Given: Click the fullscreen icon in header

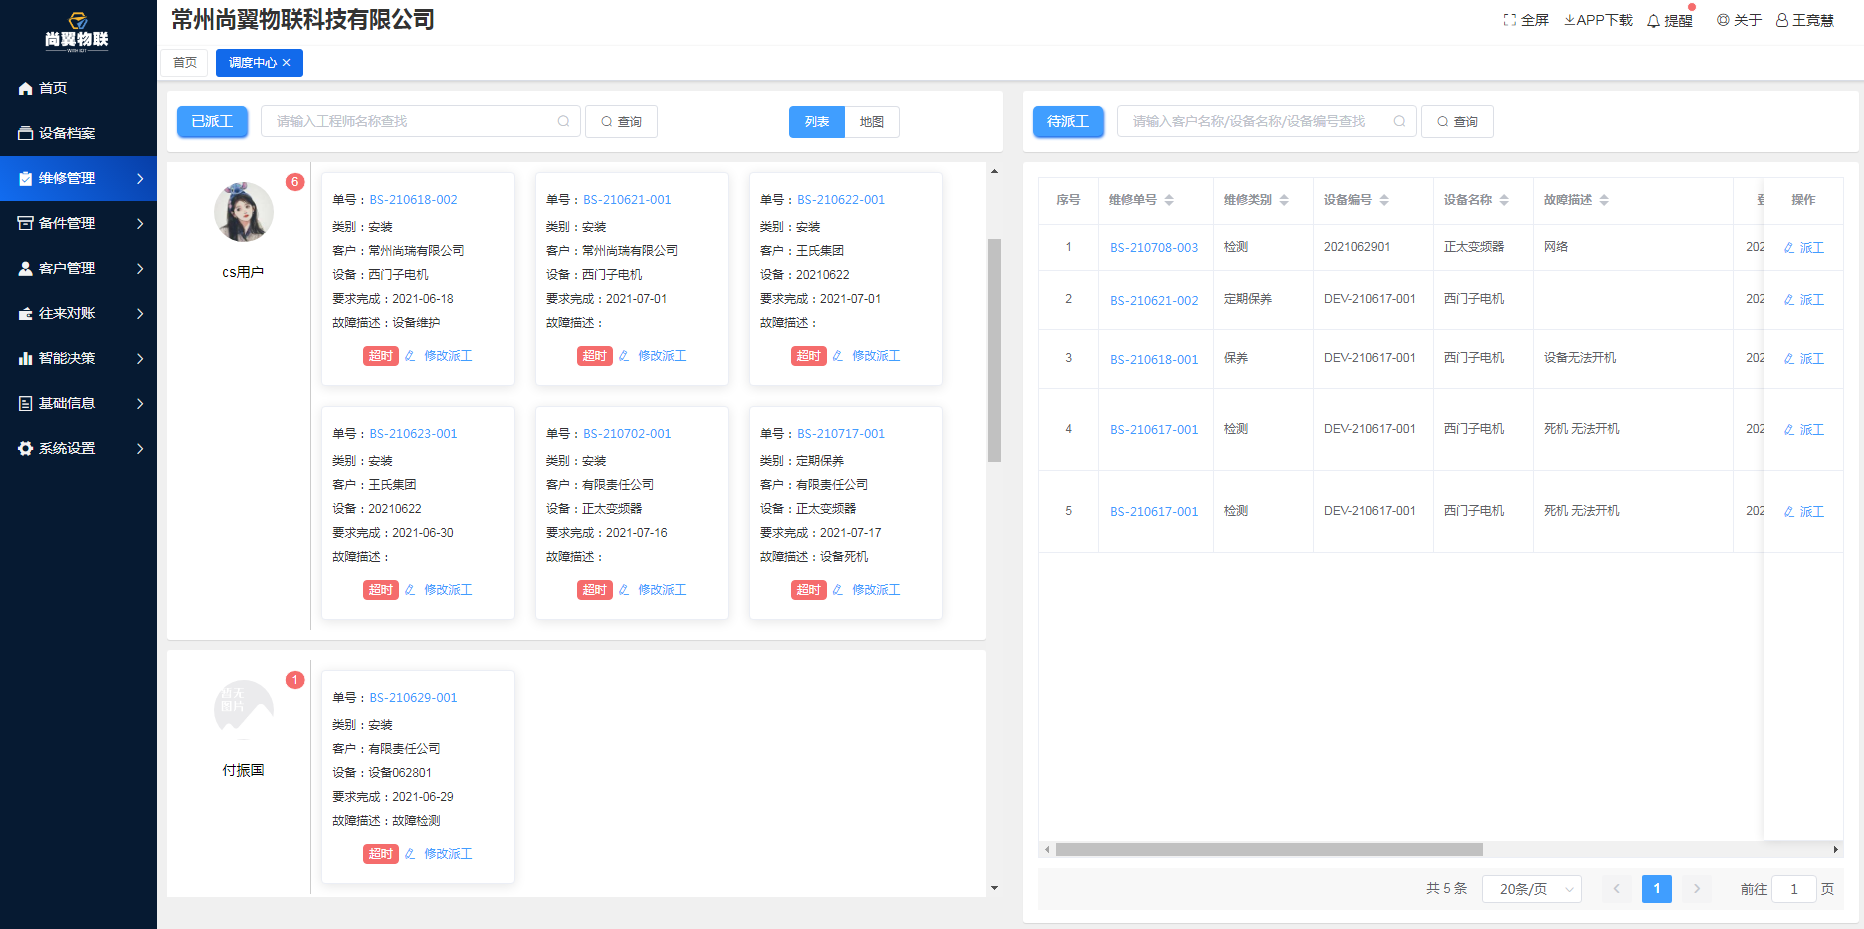Looking at the screenshot, I should tap(1509, 20).
